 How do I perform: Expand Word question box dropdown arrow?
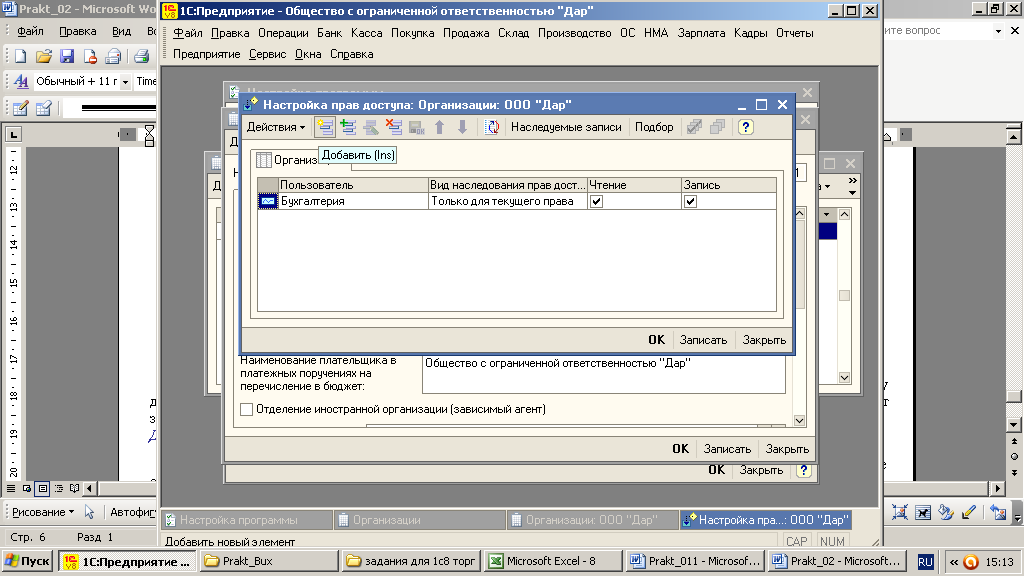(998, 31)
